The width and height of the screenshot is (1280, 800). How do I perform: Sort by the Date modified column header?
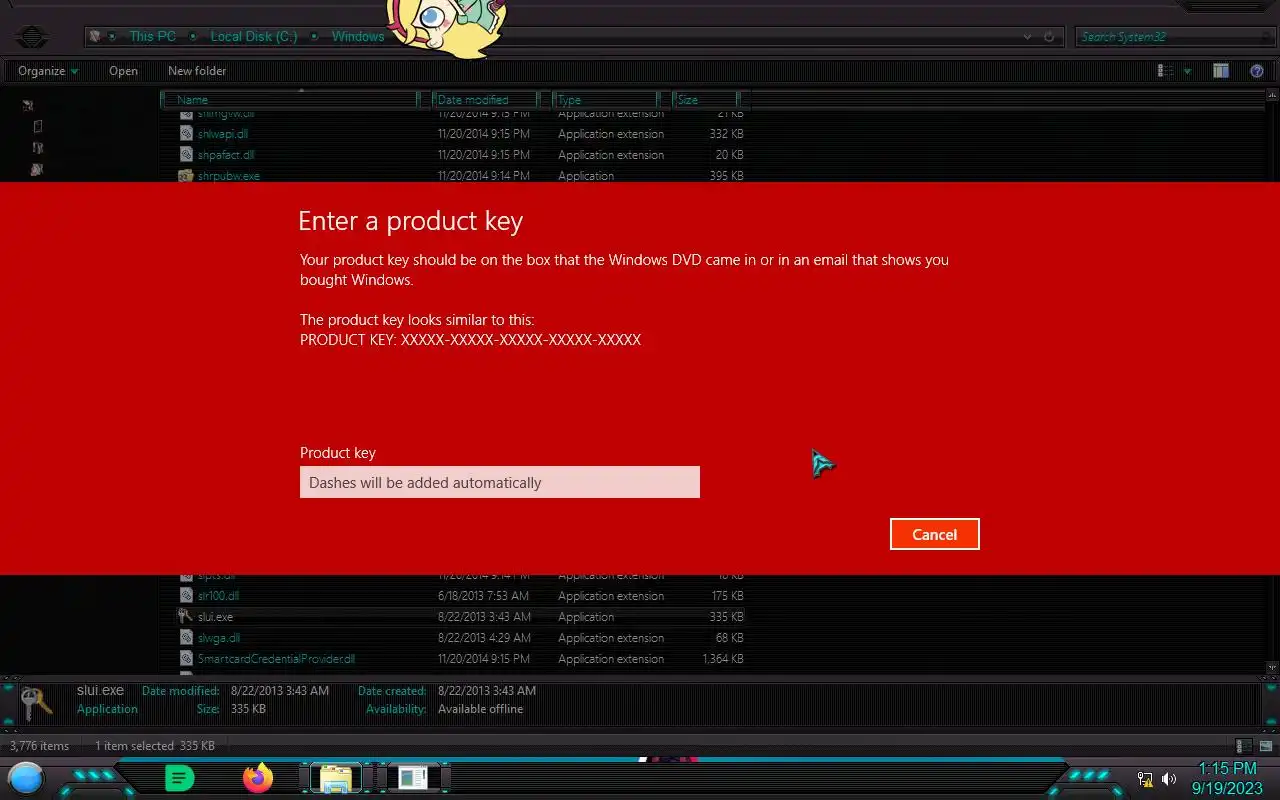click(x=486, y=100)
